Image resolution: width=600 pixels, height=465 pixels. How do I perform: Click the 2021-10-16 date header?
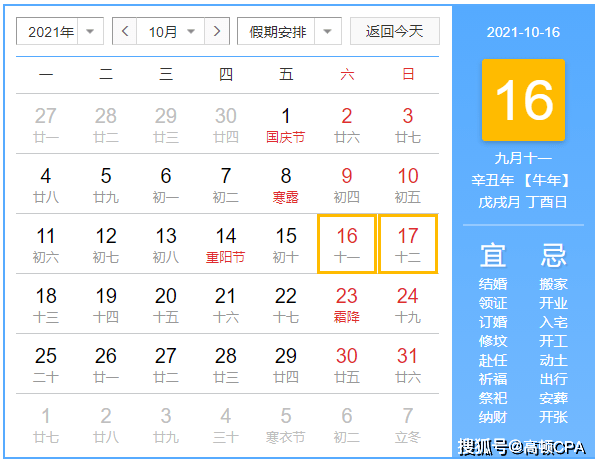(523, 32)
